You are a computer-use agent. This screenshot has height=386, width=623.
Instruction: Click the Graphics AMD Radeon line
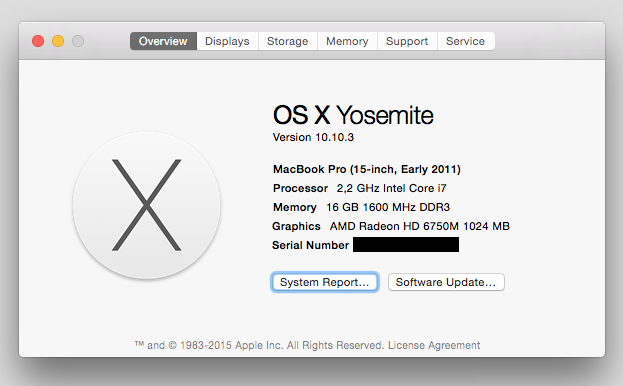tap(391, 226)
